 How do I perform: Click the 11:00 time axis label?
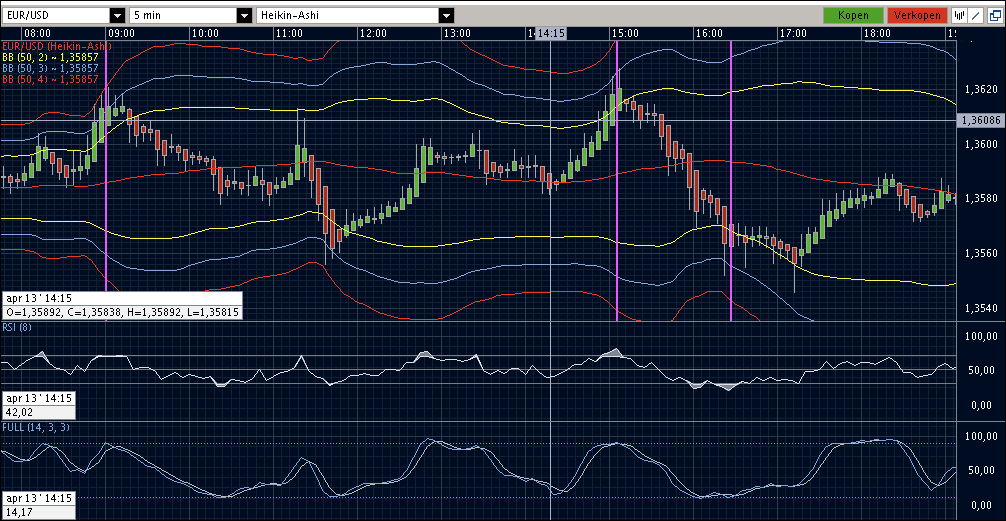tap(289, 33)
